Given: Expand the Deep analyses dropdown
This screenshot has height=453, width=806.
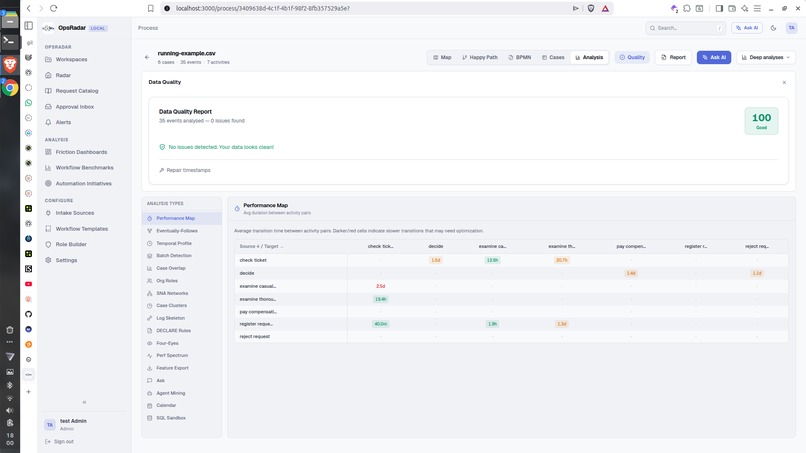Looking at the screenshot, I should pyautogui.click(x=765, y=57).
